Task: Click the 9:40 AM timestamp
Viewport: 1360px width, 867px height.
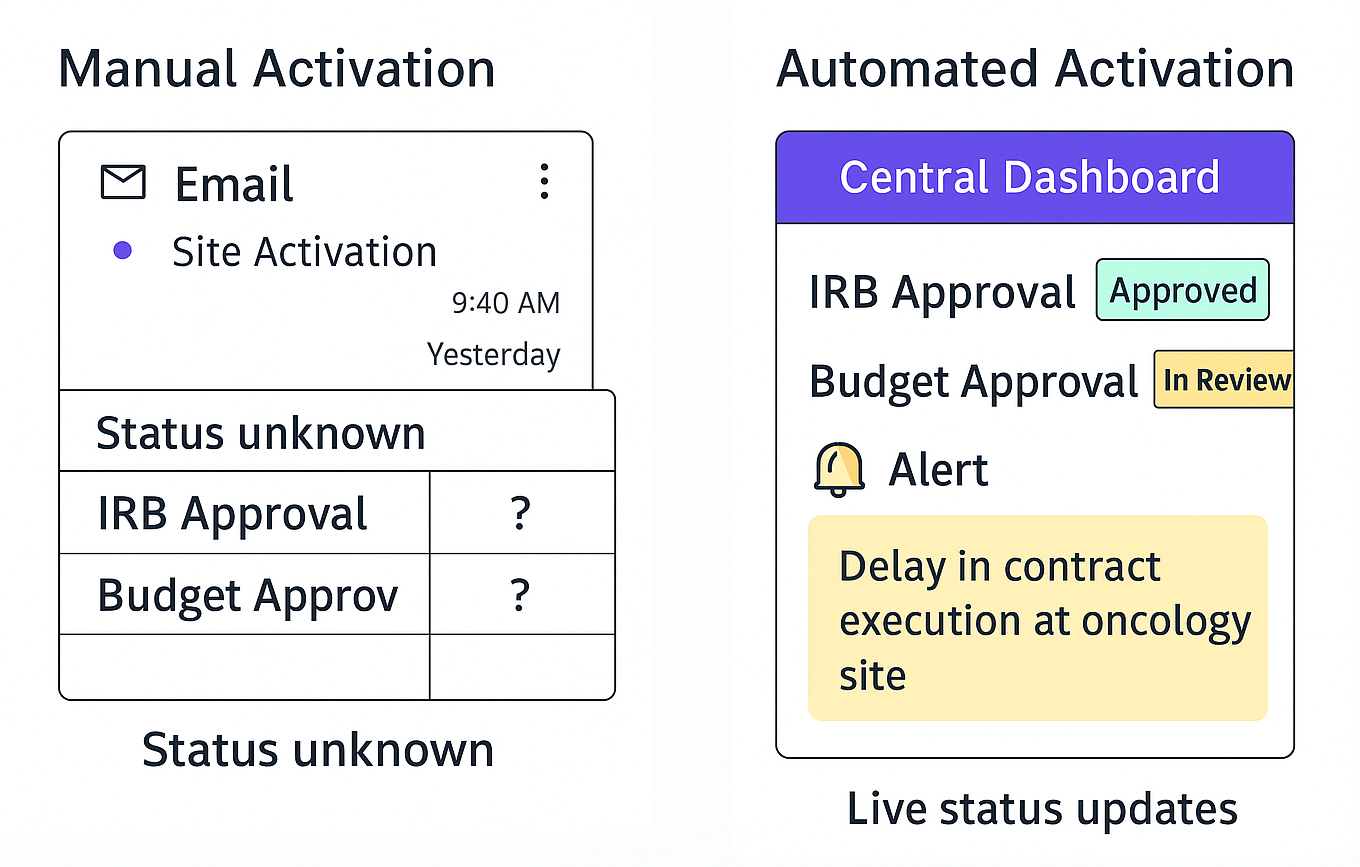Action: pyautogui.click(x=506, y=303)
